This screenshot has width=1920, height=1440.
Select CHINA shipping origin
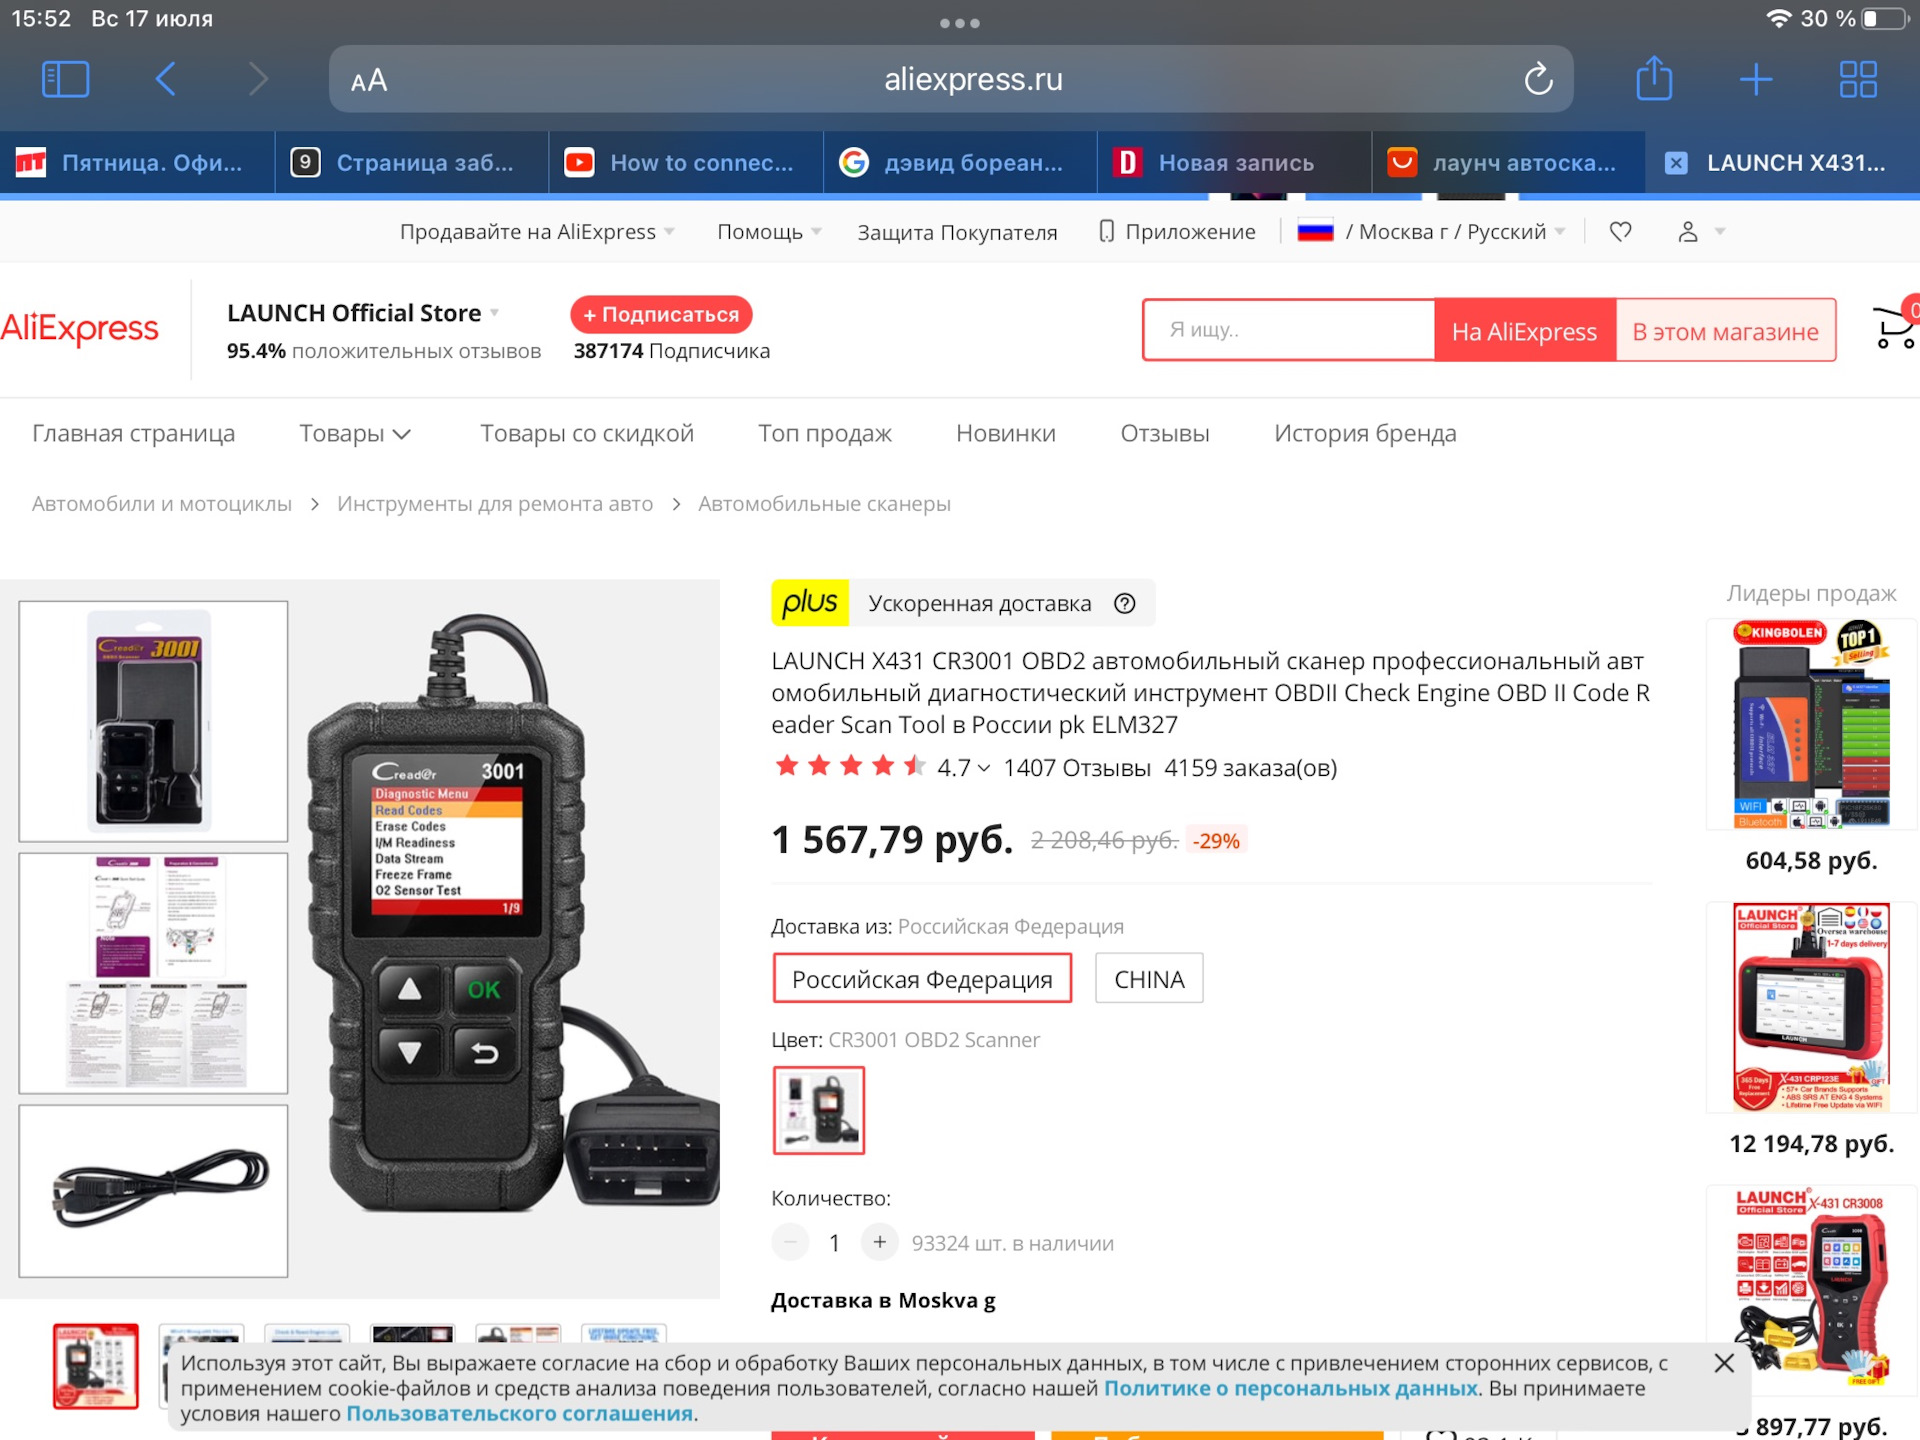[1149, 979]
